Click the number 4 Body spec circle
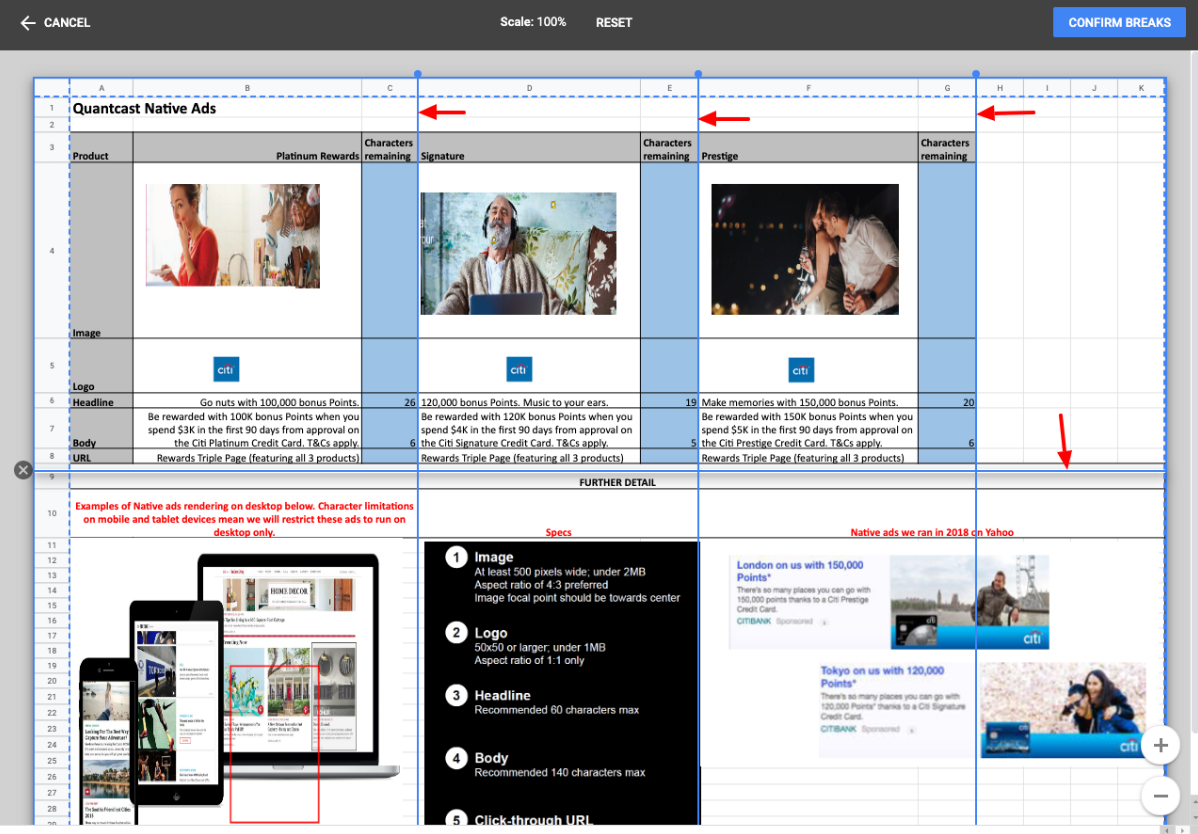1198x834 pixels. coord(456,758)
